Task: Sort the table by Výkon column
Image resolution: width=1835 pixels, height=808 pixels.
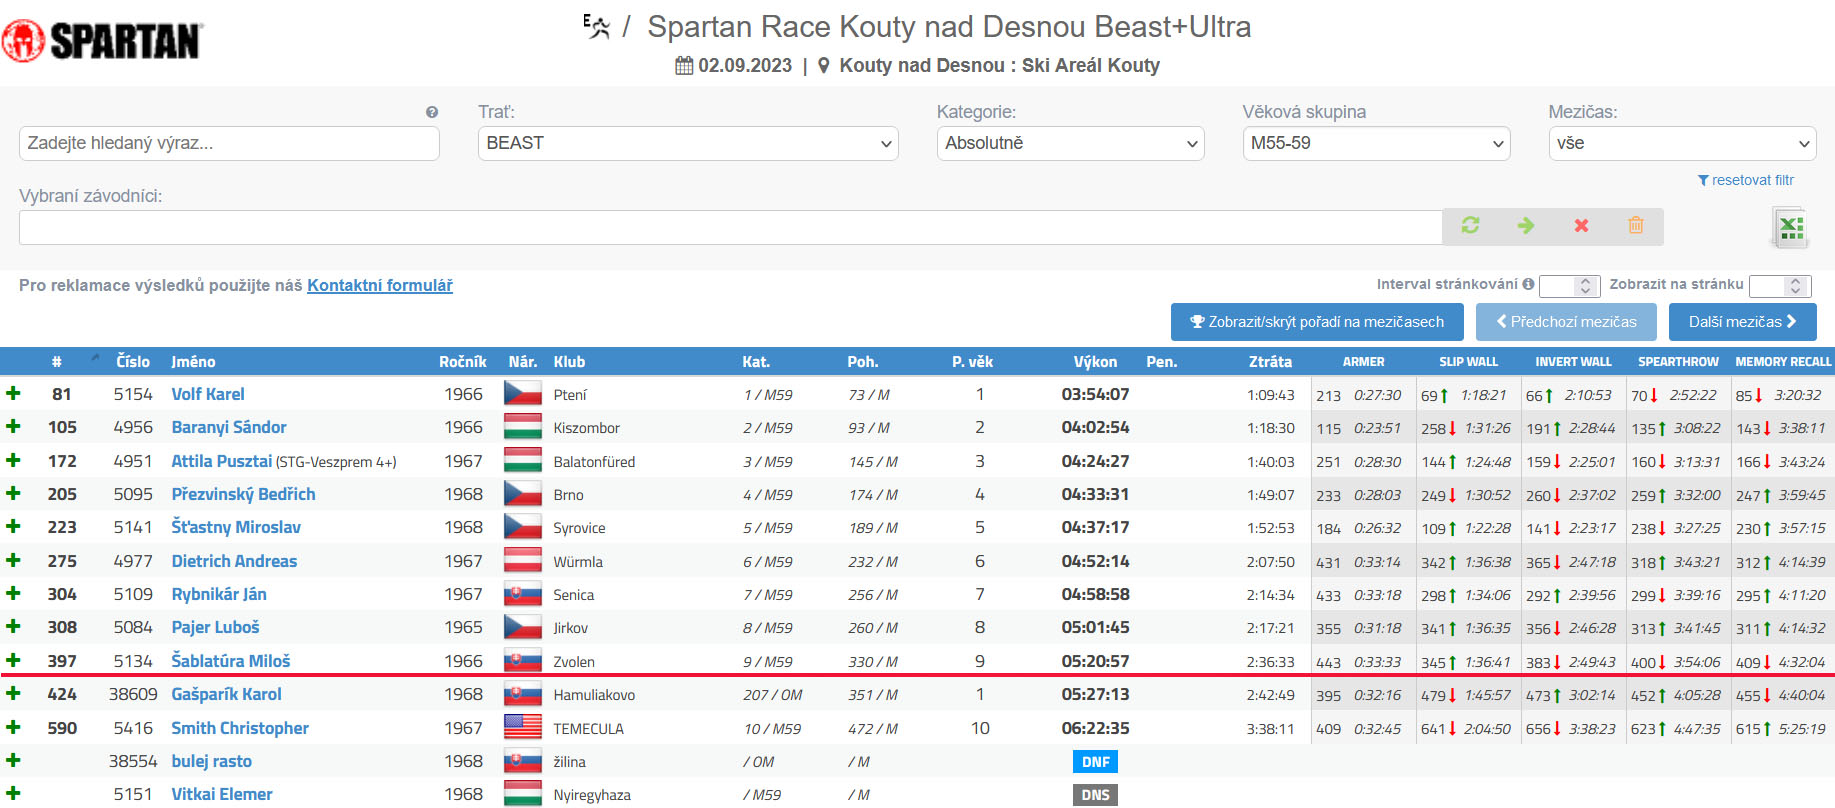Action: (x=1095, y=362)
